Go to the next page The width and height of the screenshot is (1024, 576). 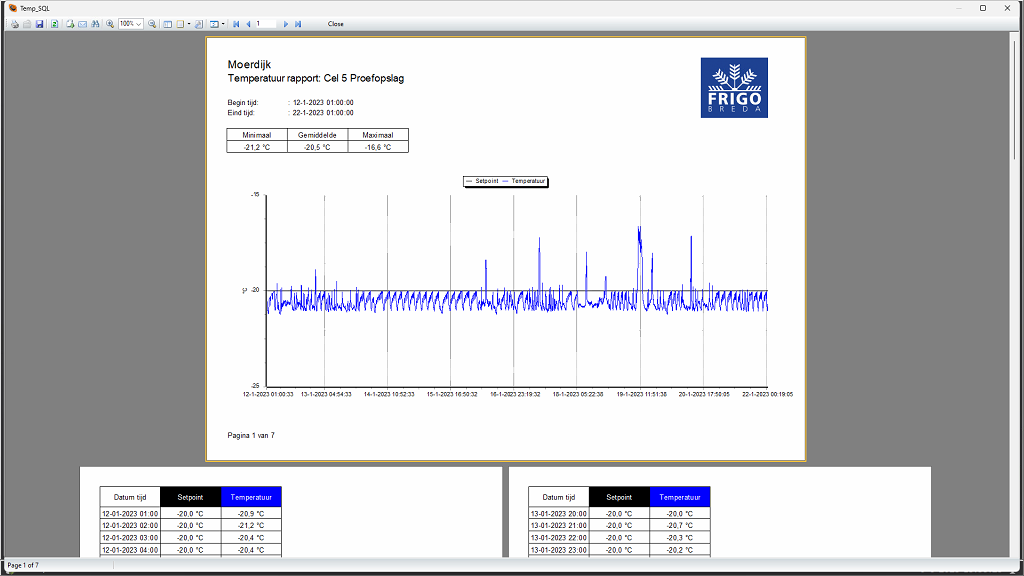tap(285, 24)
